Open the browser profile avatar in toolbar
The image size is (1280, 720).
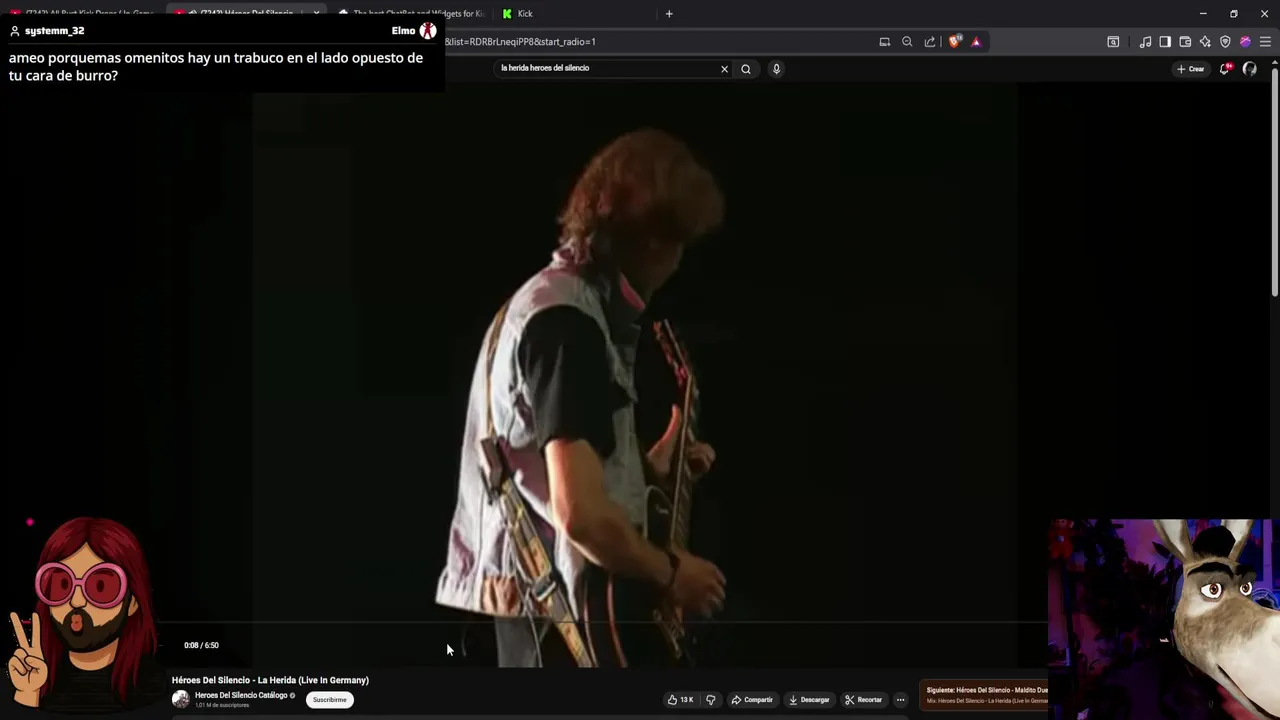[1245, 42]
